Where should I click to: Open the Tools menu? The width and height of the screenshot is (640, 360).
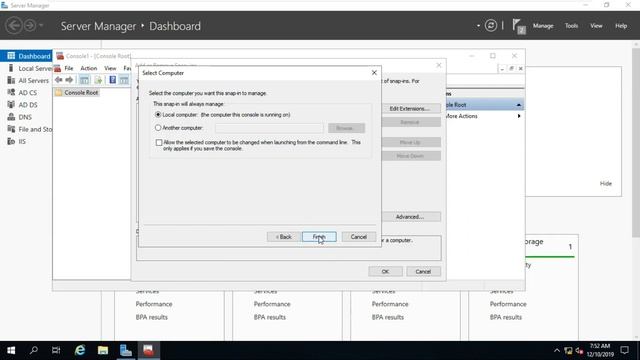tap(571, 26)
